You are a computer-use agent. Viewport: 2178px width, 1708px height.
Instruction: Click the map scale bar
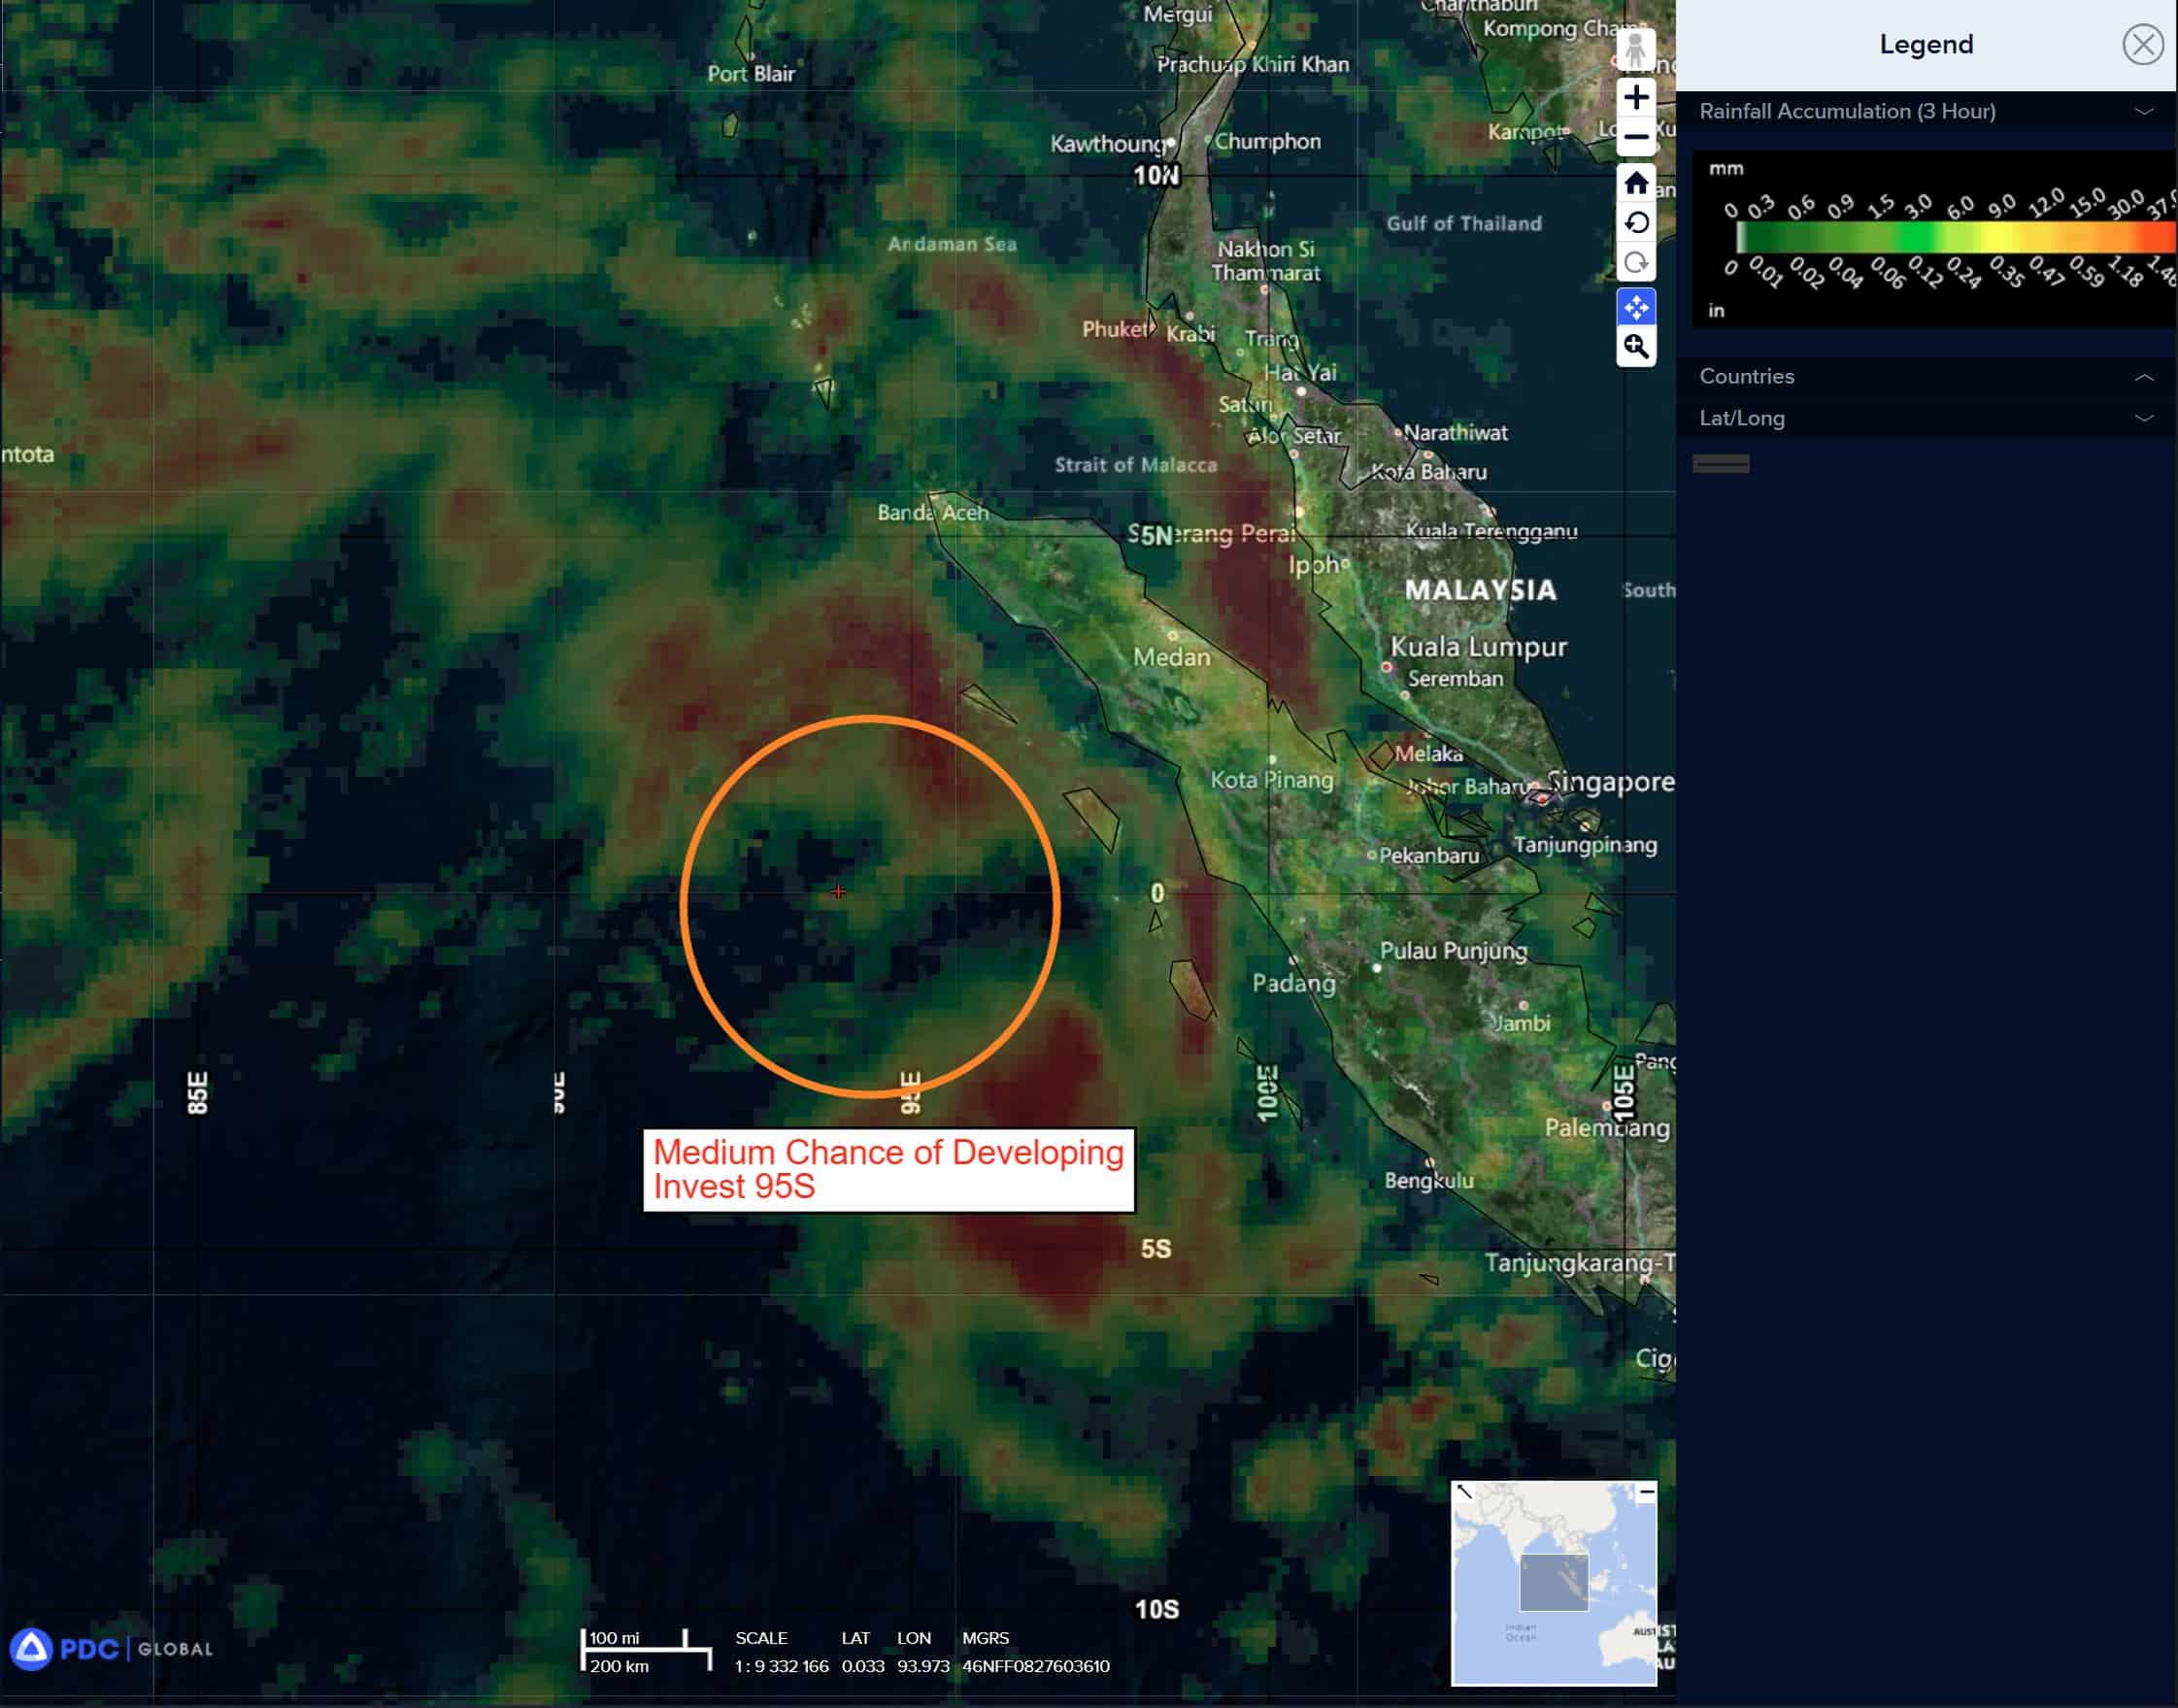point(645,1652)
